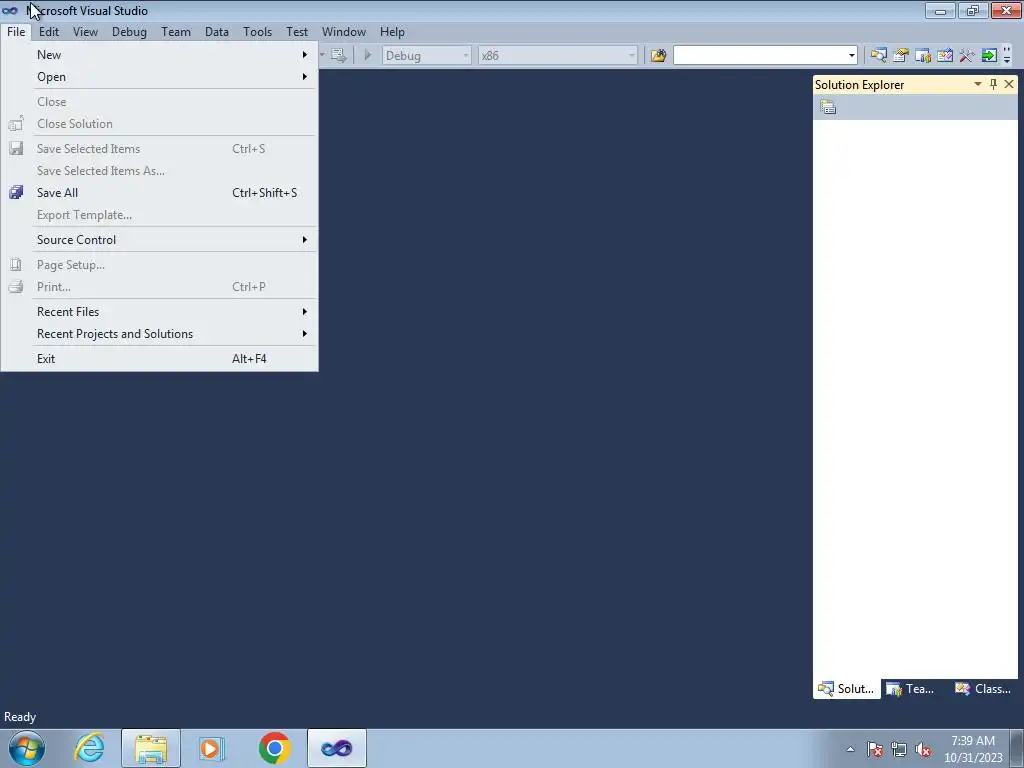The width and height of the screenshot is (1024, 768).
Task: Open Solution Explorer via toolbar icon
Action: point(879,56)
